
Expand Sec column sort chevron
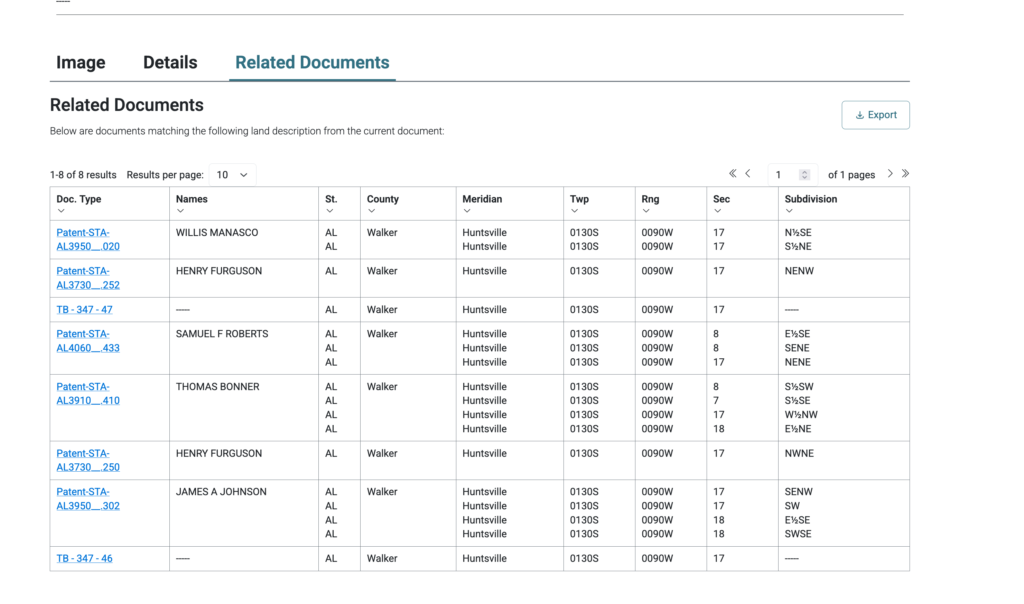click(717, 211)
